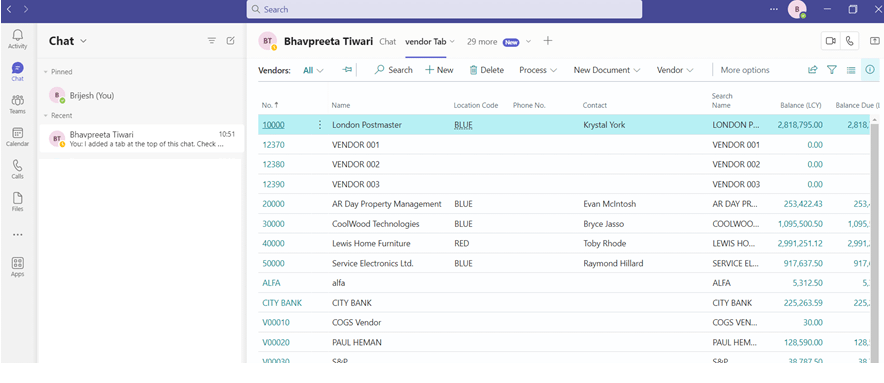Click More options in toolbar
884x383 pixels.
(745, 70)
